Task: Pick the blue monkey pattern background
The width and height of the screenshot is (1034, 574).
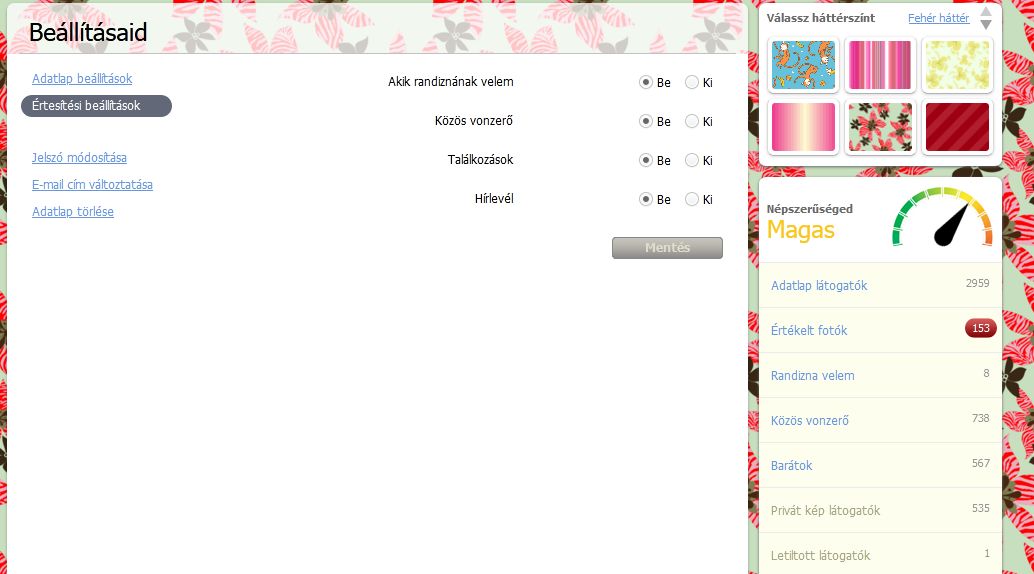Action: pyautogui.click(x=803, y=65)
